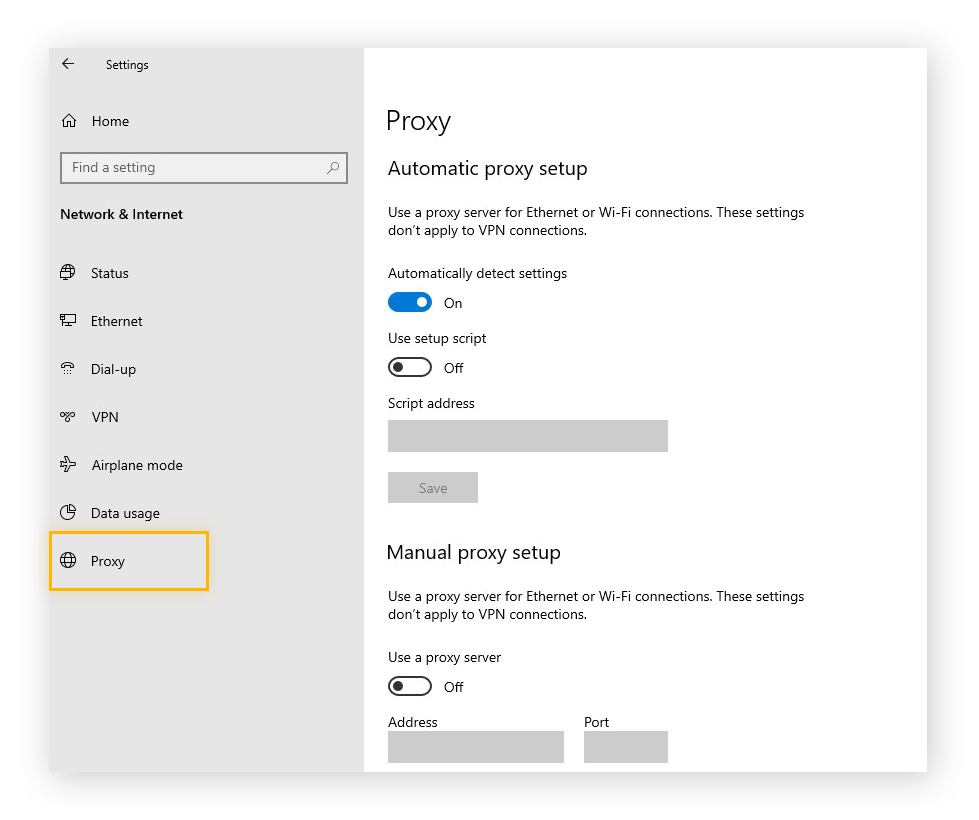
Task: Click the VPN connector icon
Action: [68, 417]
